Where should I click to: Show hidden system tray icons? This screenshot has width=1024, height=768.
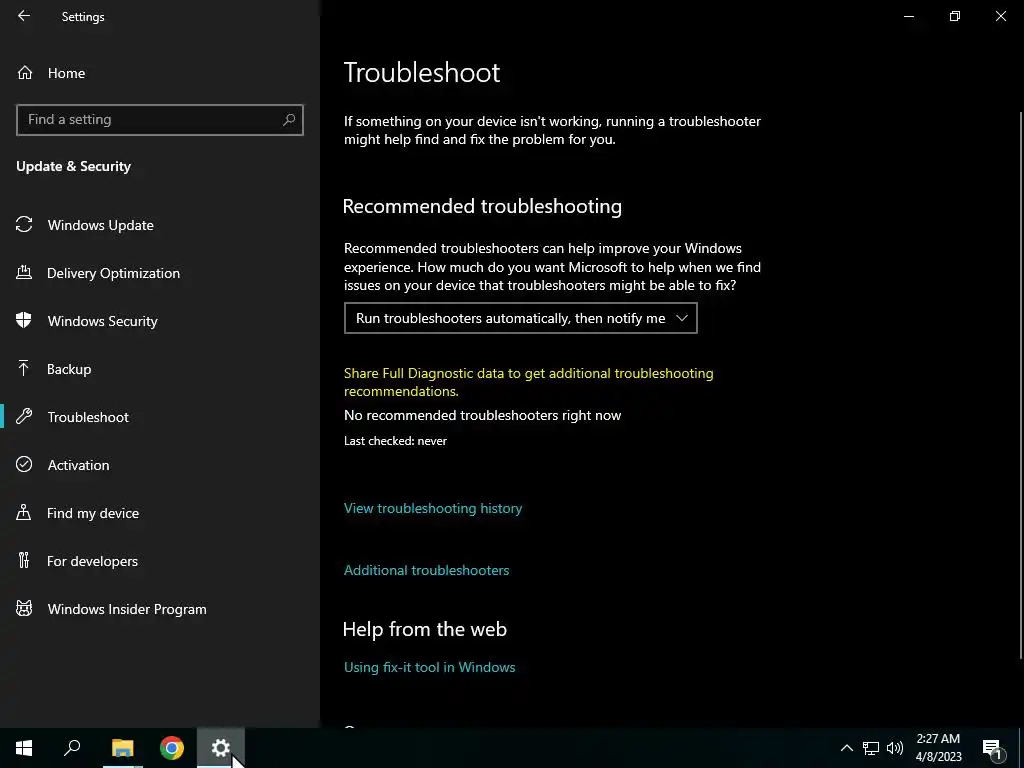(x=846, y=748)
